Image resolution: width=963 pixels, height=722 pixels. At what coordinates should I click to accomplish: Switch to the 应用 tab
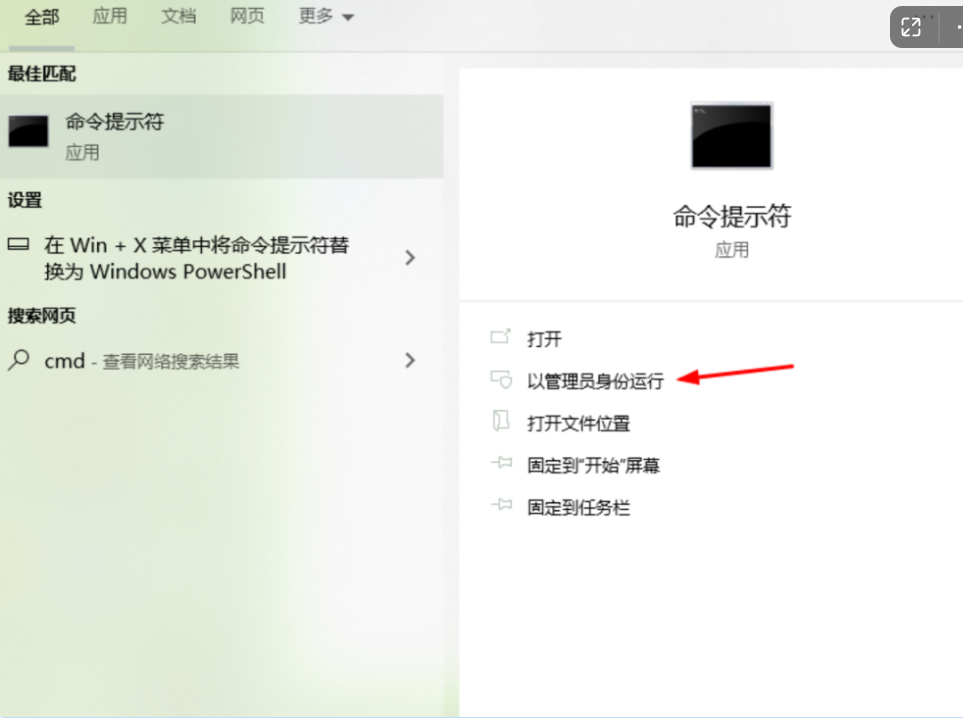click(x=109, y=16)
